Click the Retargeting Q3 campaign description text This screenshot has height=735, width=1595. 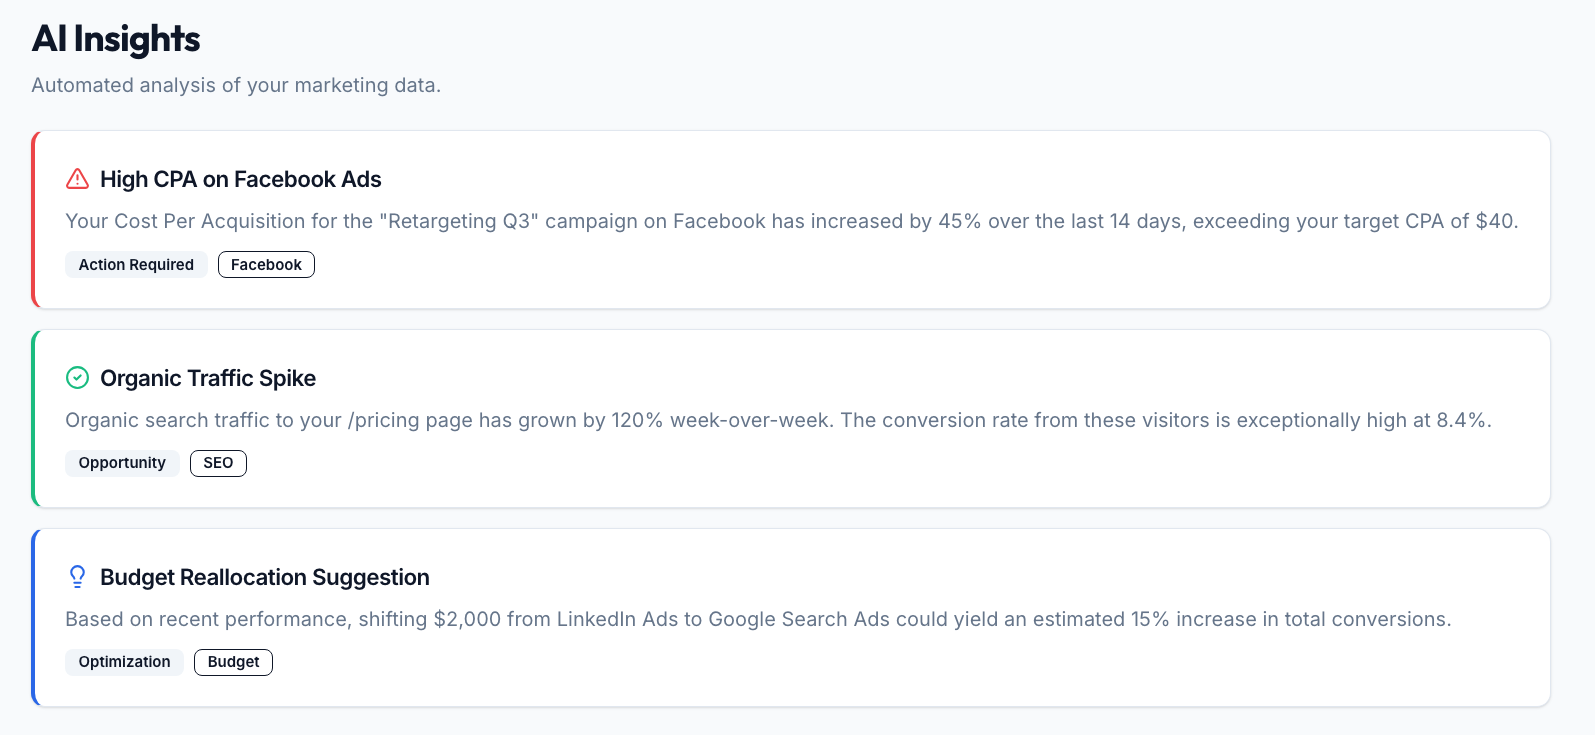pos(791,221)
